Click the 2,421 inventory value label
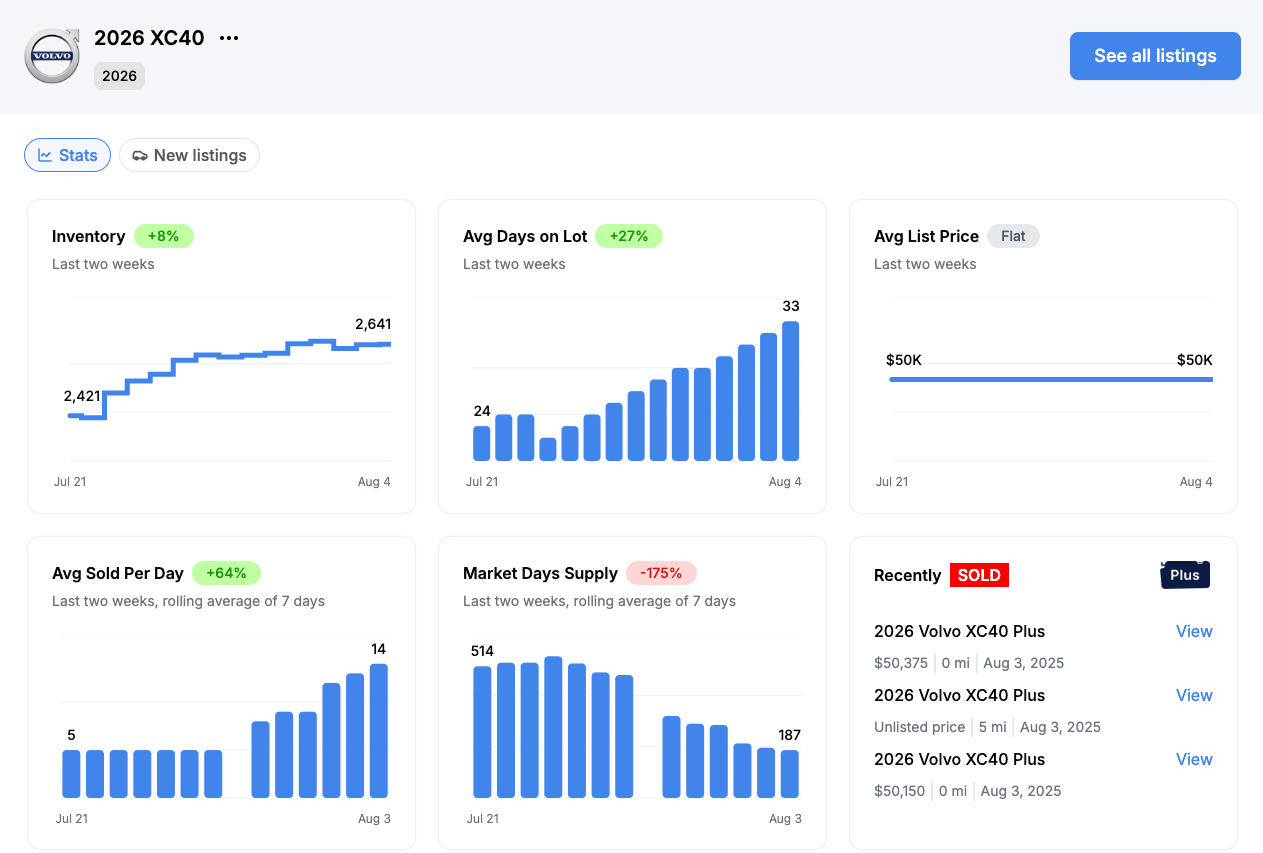 (82, 396)
